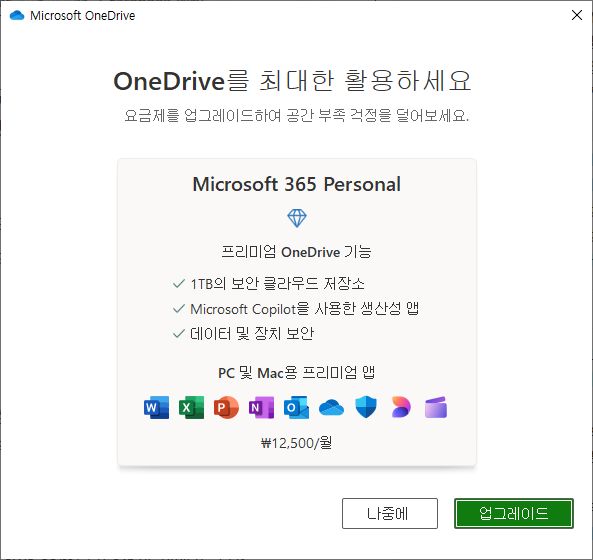The width and height of the screenshot is (593, 560).
Task: Click the Microsoft OneDrive window title text
Action: [x=82, y=16]
